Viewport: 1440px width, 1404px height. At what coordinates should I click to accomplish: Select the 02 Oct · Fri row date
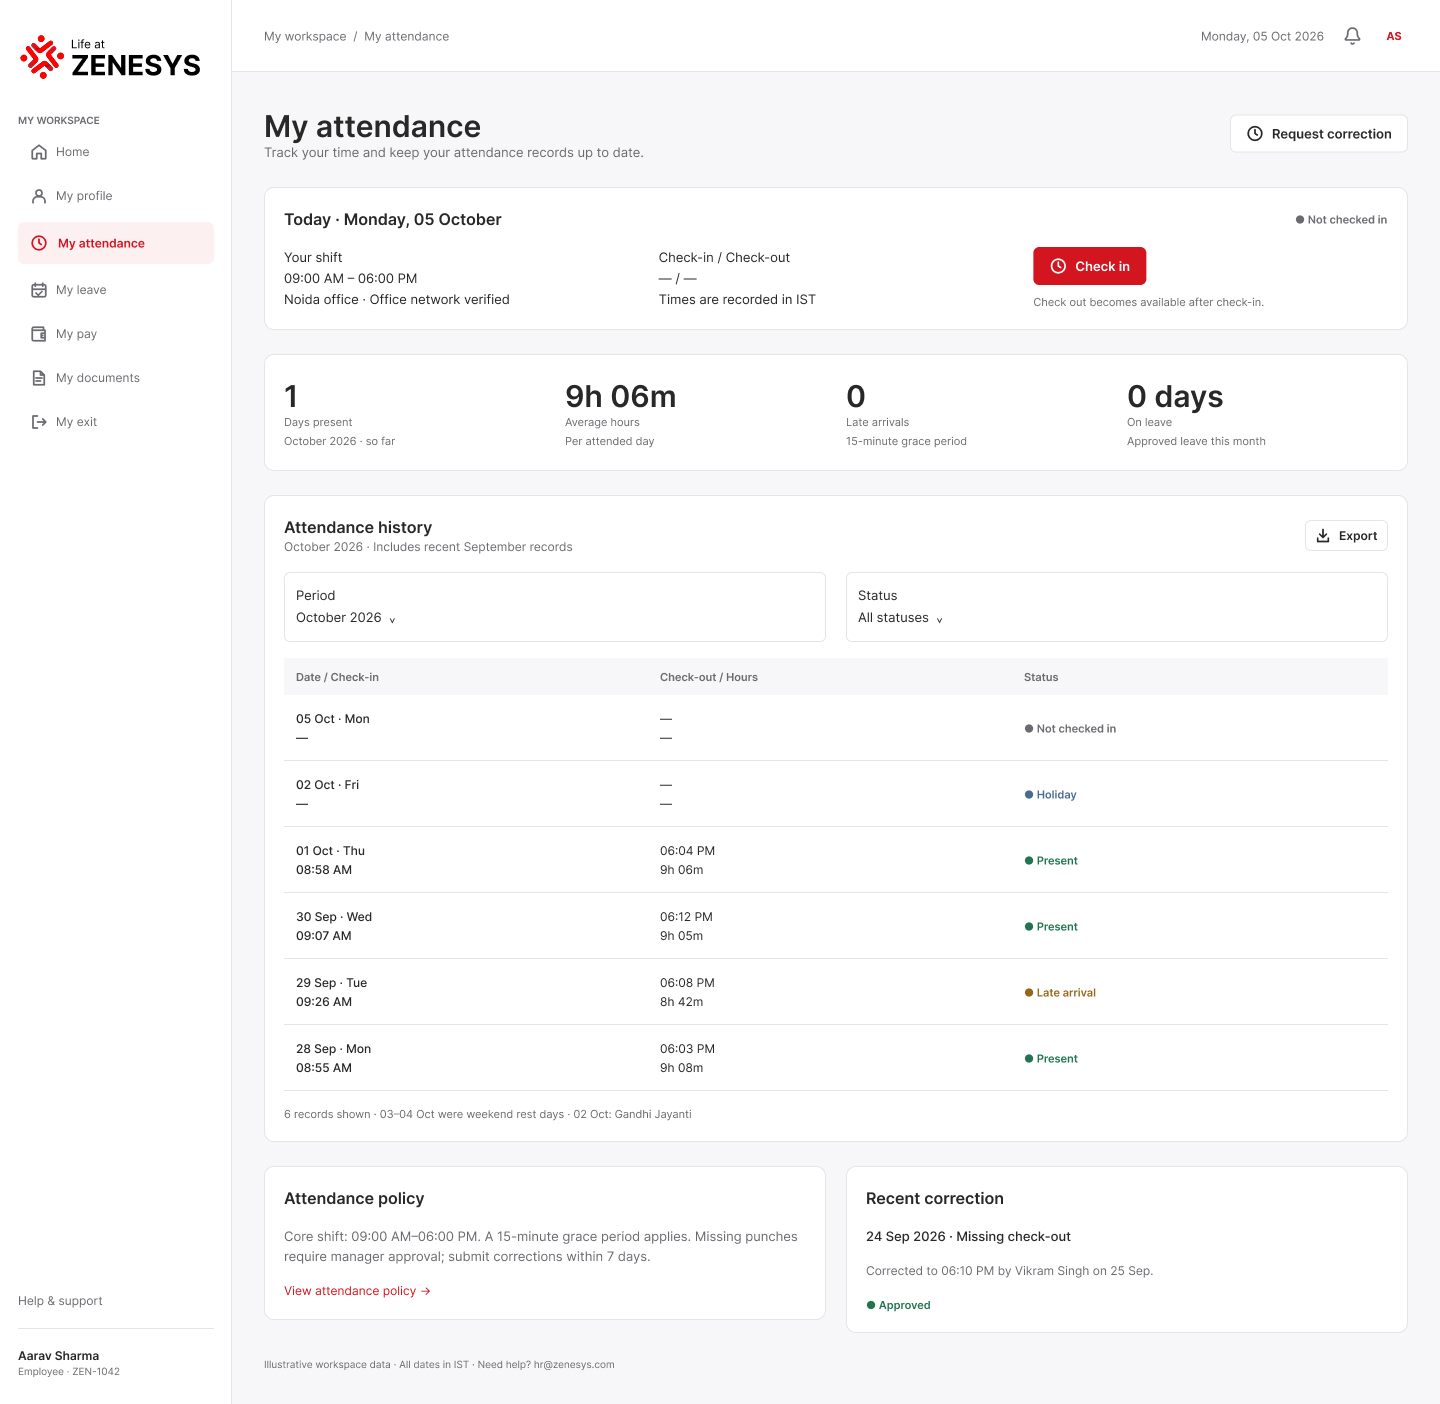327,785
